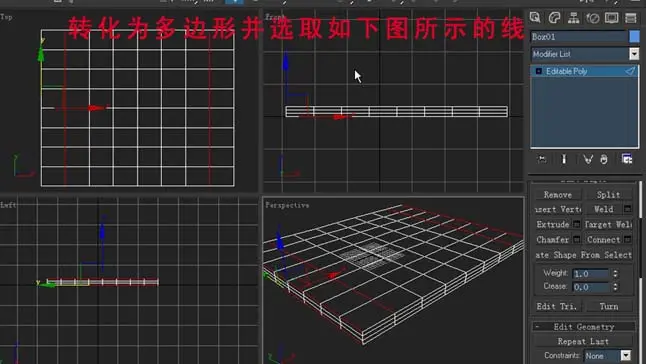Screen dimensions: 646x364
Task: Click the Crease spinner arrows
Action: (615, 287)
